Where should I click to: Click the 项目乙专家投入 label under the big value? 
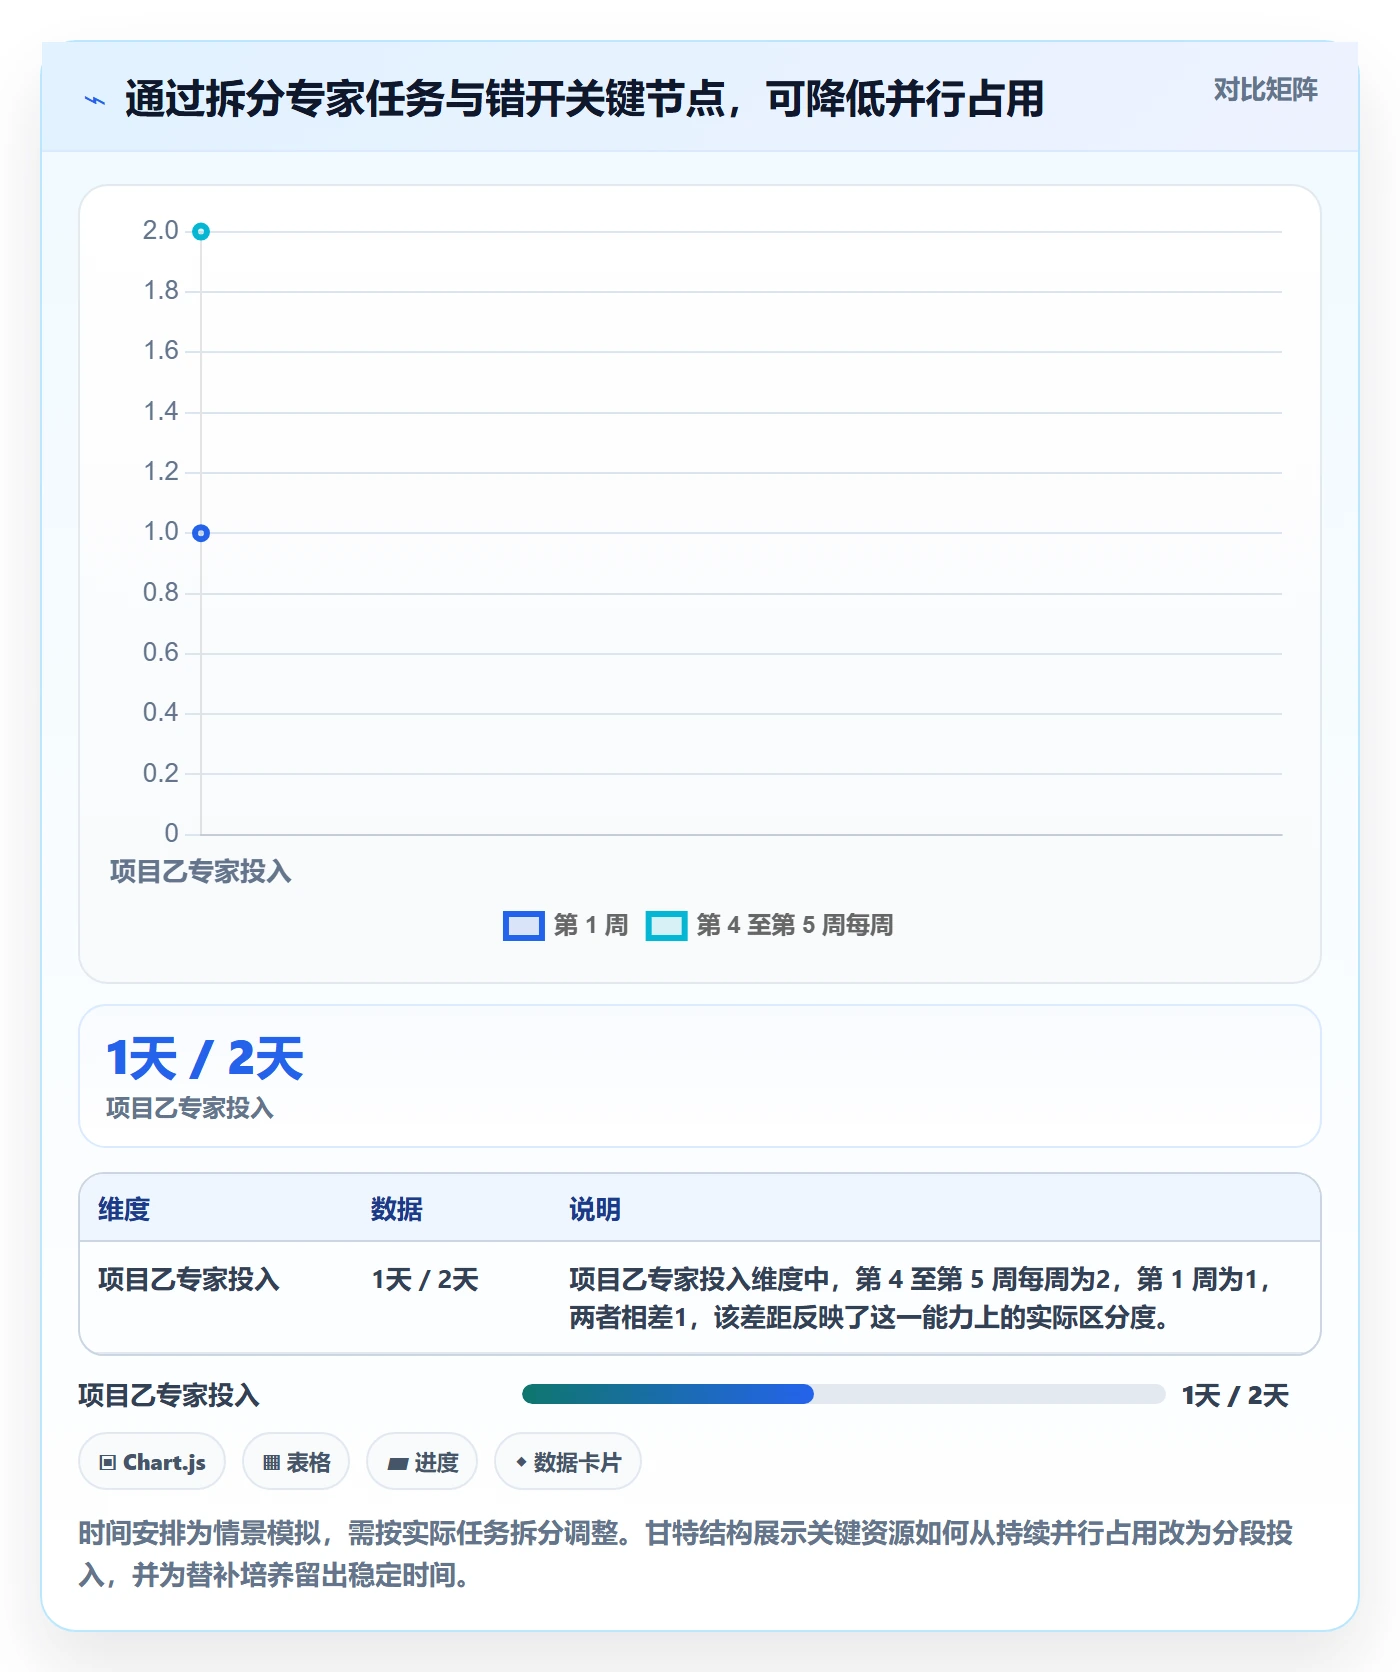(189, 1108)
